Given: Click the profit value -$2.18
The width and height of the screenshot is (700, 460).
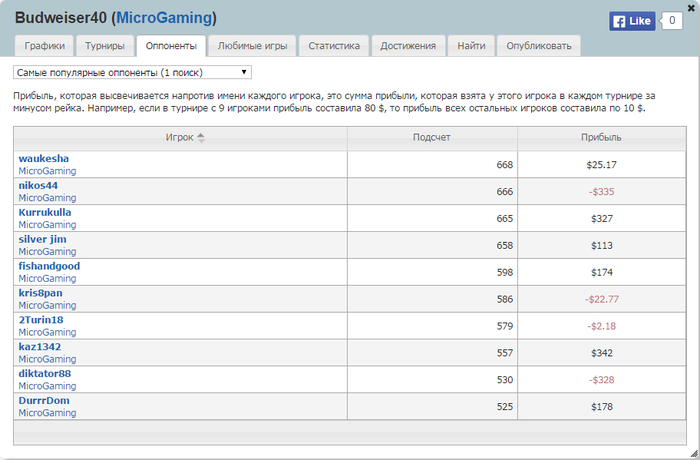Looking at the screenshot, I should coord(601,326).
